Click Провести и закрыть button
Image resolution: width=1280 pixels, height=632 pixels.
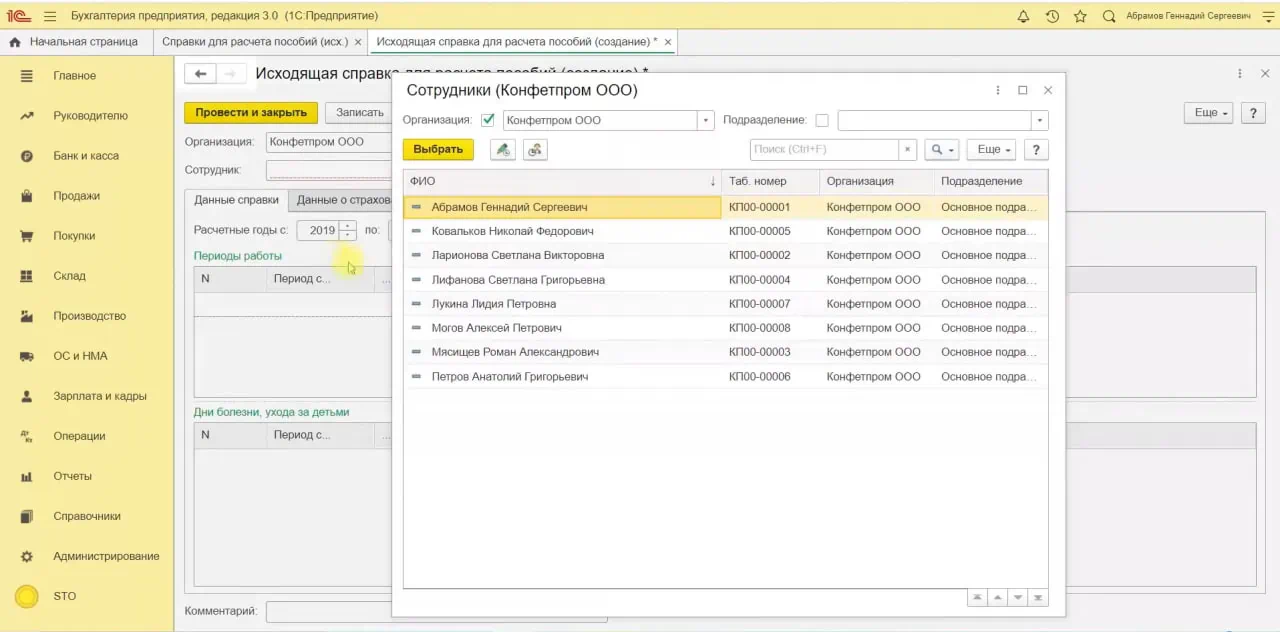coord(250,113)
